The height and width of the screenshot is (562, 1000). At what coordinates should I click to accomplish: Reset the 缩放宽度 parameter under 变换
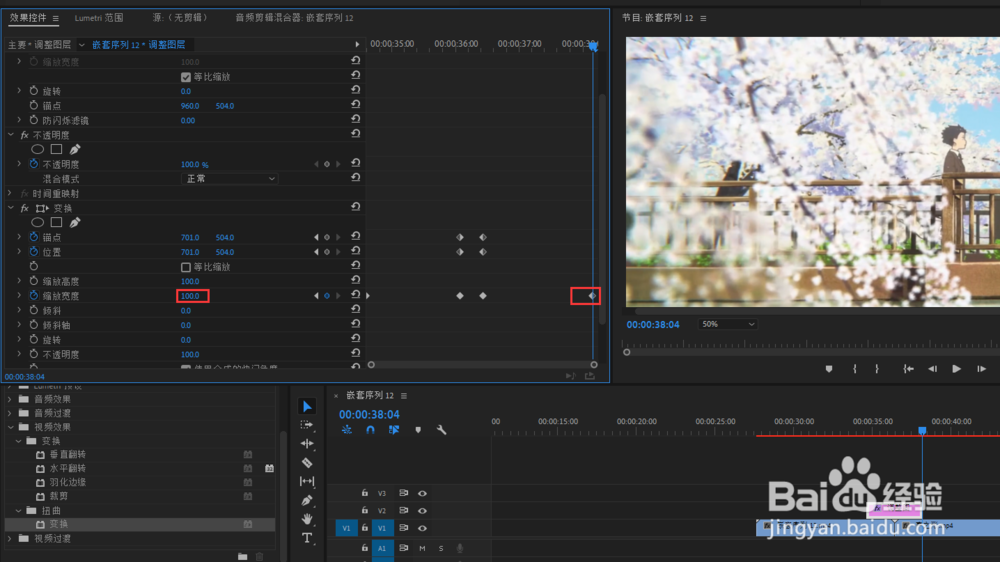tap(356, 295)
